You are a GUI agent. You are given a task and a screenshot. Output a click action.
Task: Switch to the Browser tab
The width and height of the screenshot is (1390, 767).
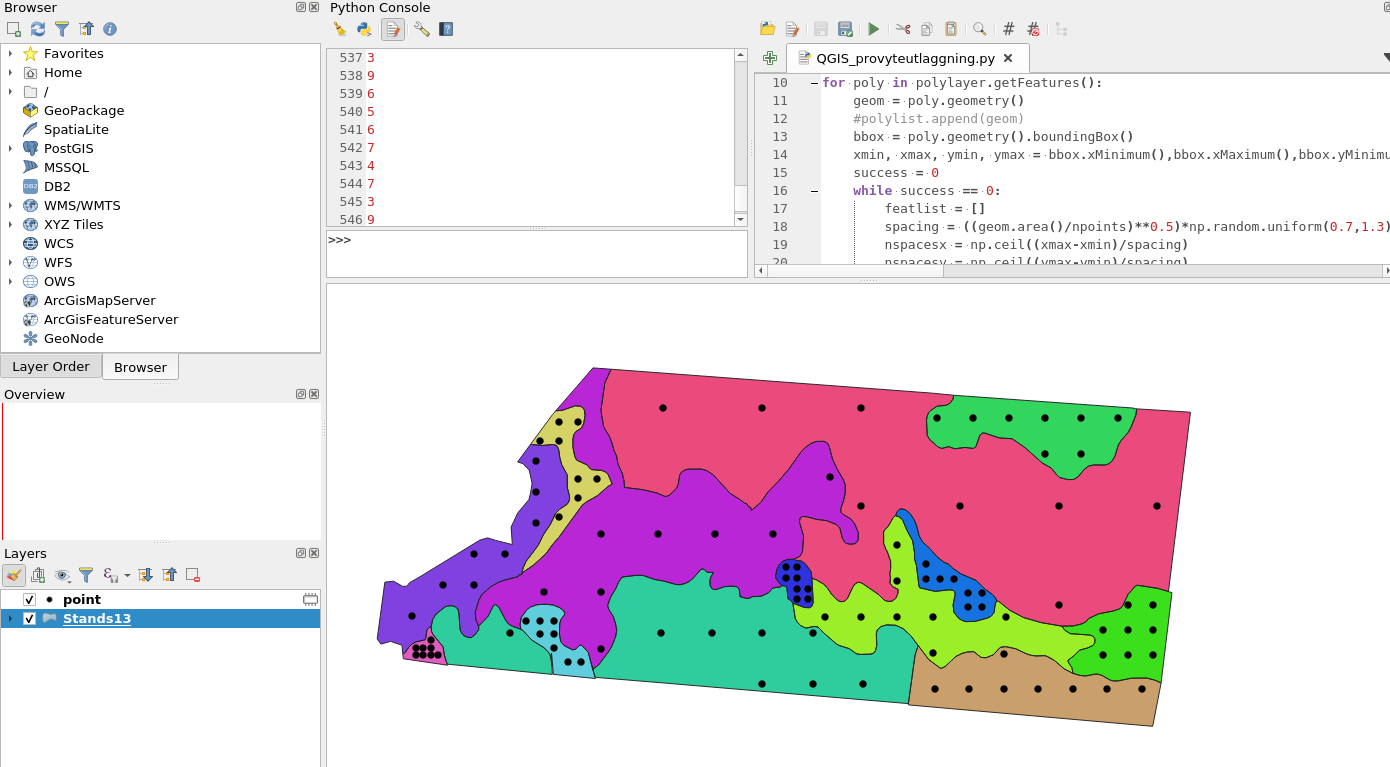pos(140,367)
